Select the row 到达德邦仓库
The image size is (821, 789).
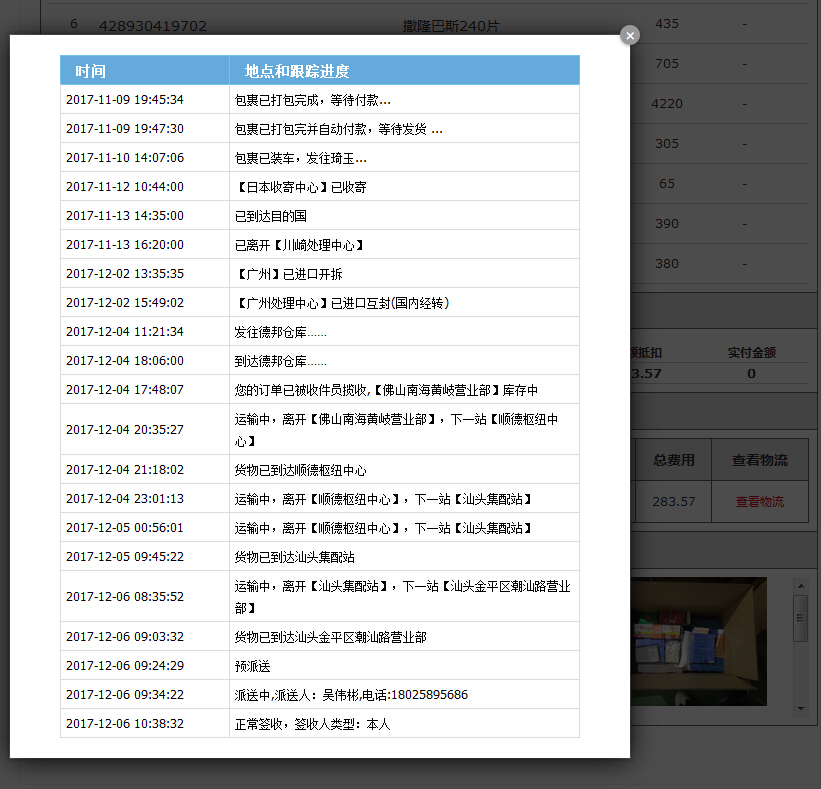(x=404, y=360)
